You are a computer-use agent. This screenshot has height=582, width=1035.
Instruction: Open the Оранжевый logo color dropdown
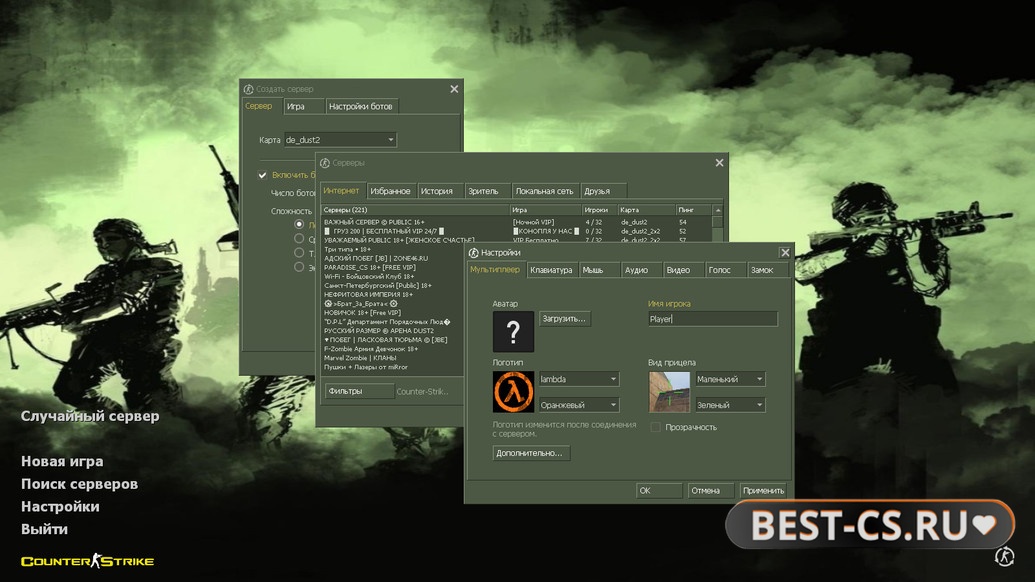click(x=579, y=404)
